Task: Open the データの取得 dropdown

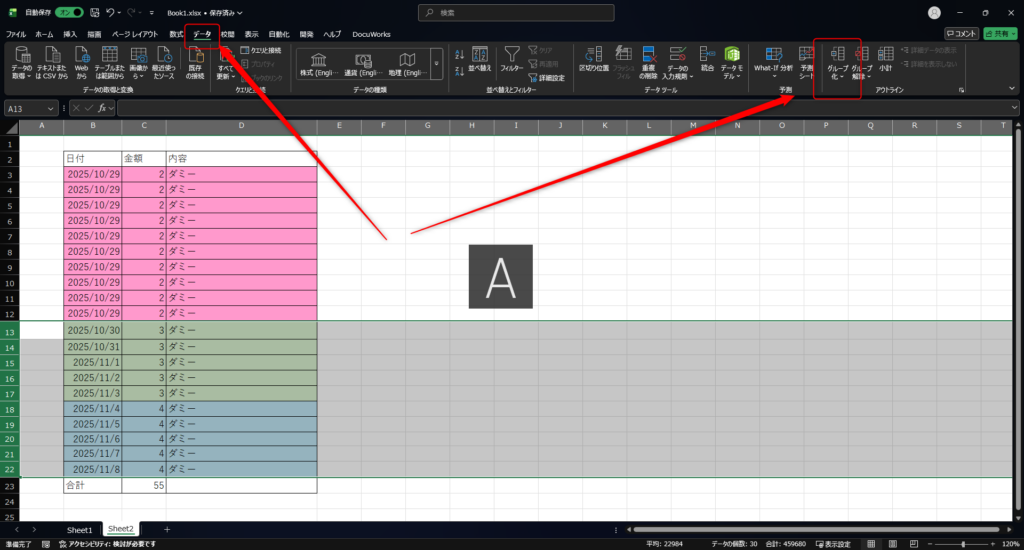Action: click(21, 76)
